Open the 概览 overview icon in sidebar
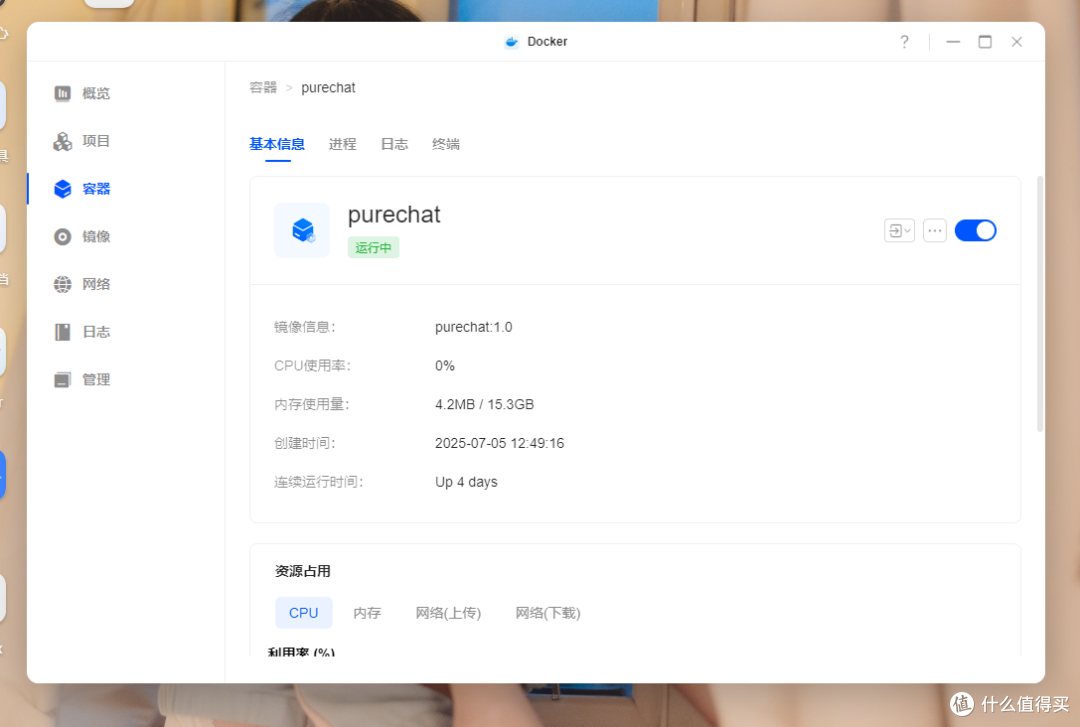1080x727 pixels. [x=62, y=93]
